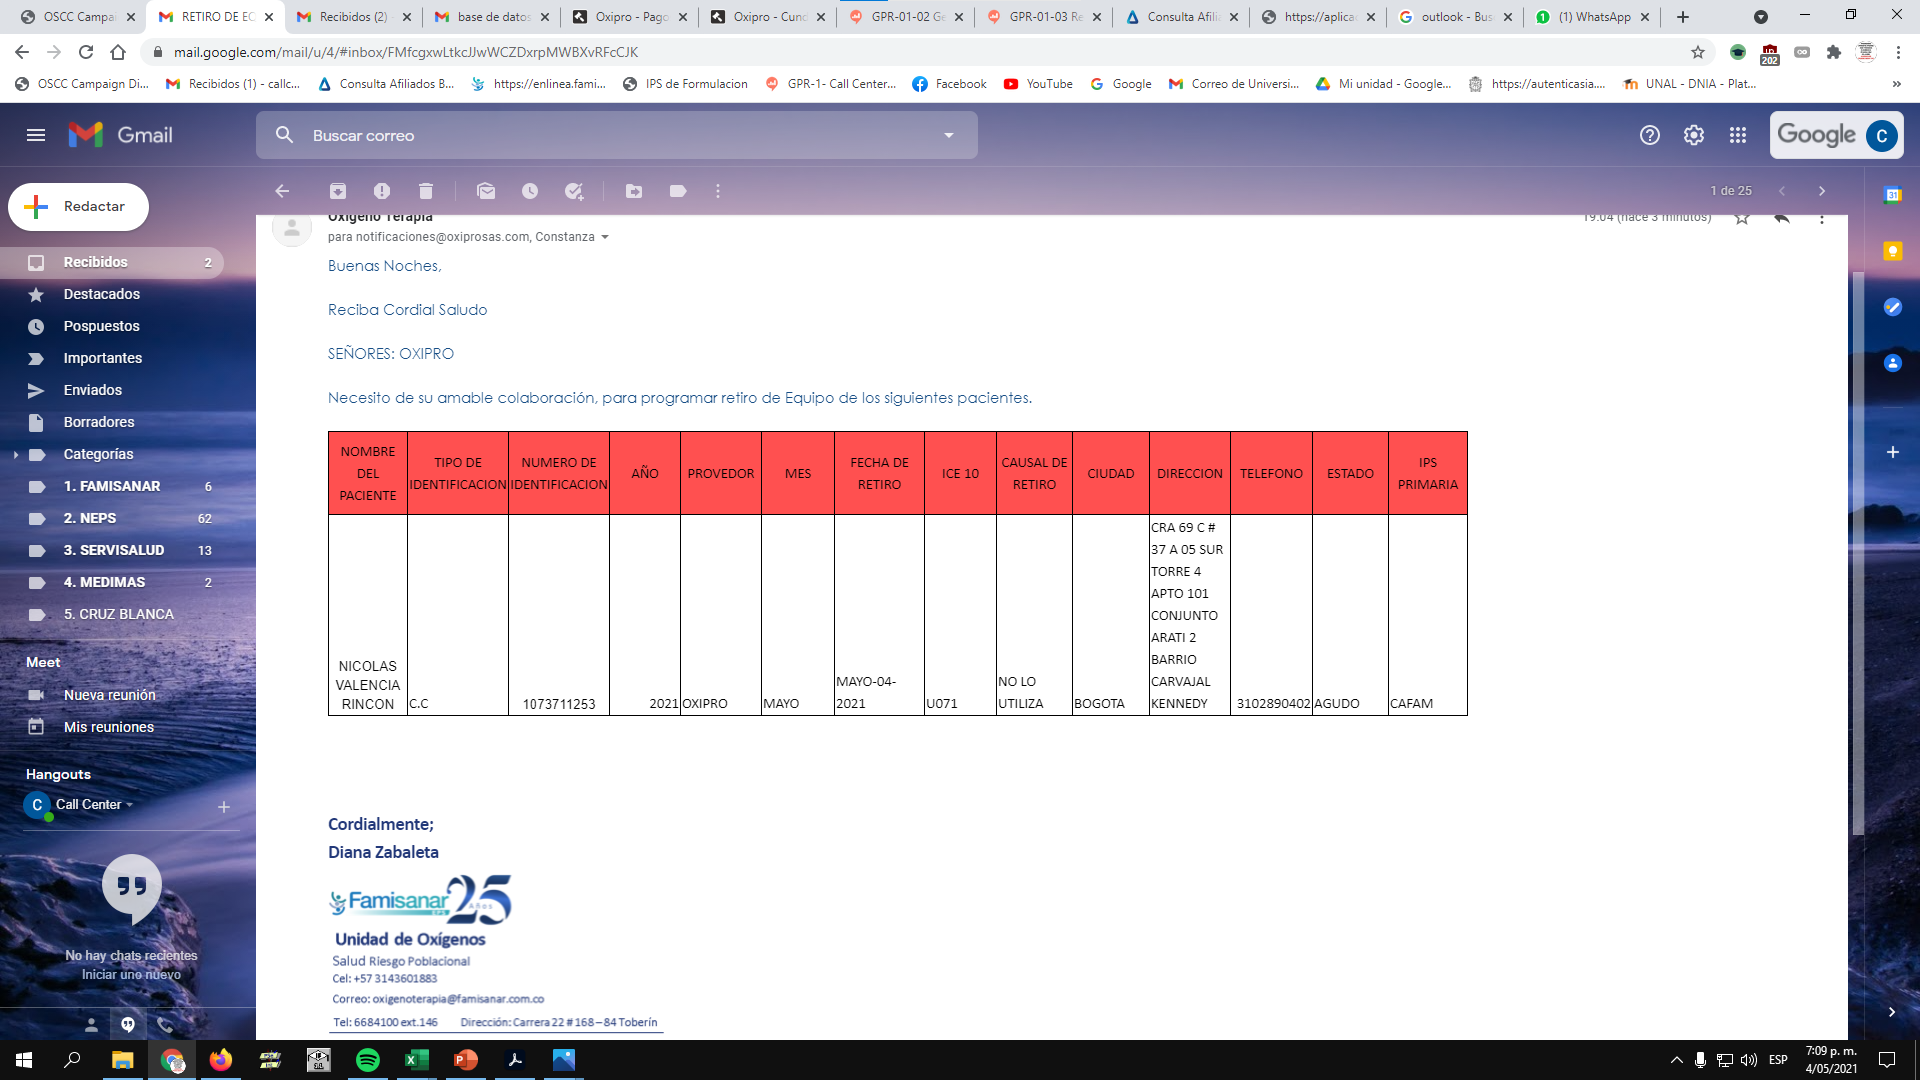Open Google account avatar C
The height and width of the screenshot is (1080, 1920).
click(1882, 135)
